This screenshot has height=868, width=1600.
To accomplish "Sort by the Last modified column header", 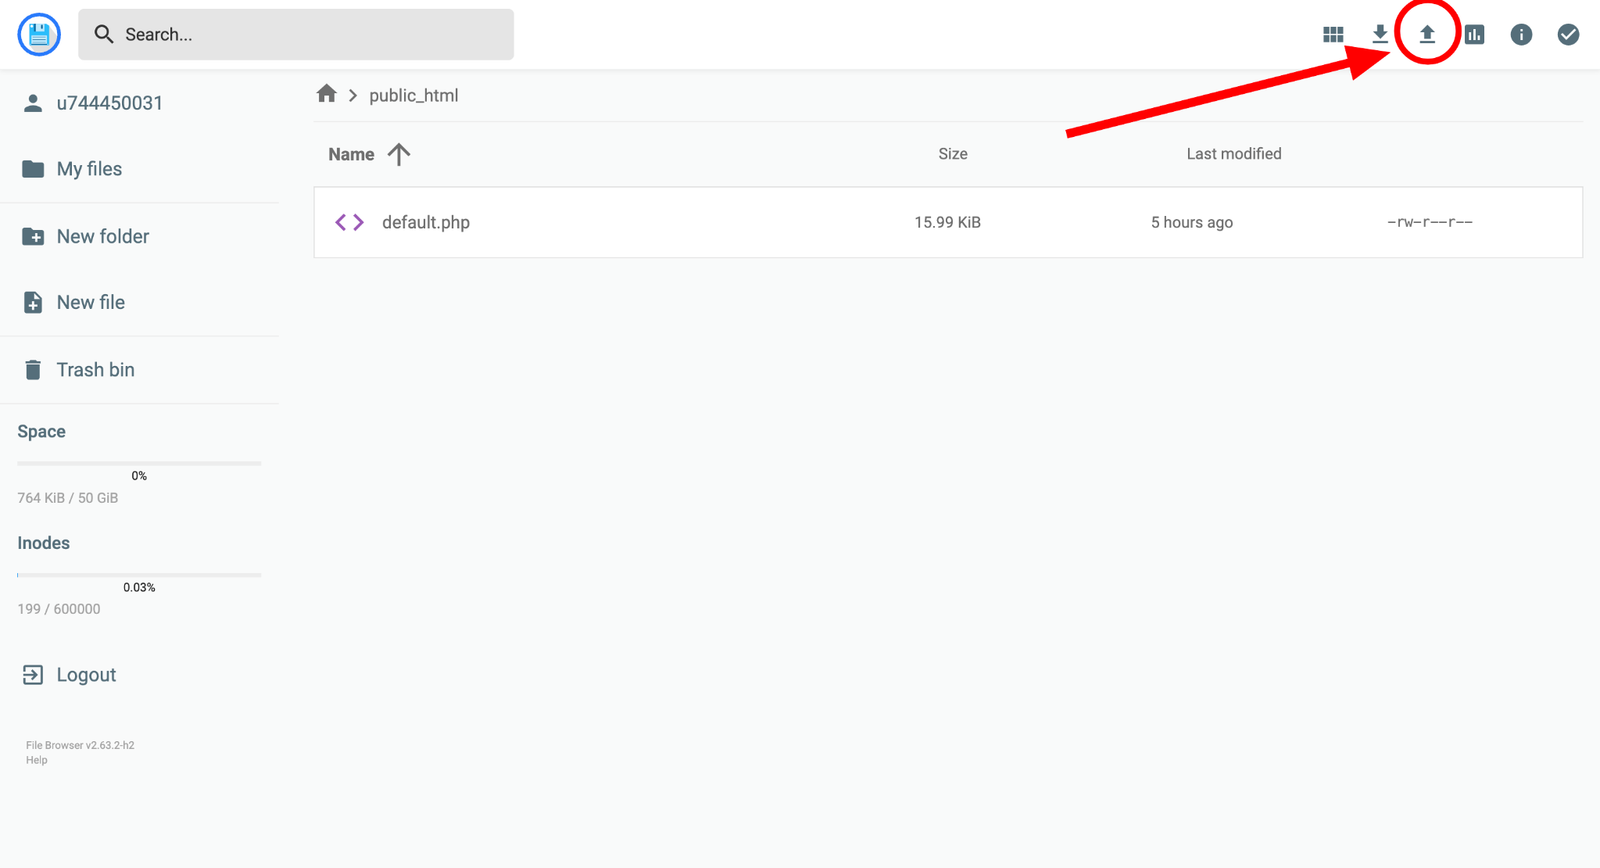I will pos(1234,154).
